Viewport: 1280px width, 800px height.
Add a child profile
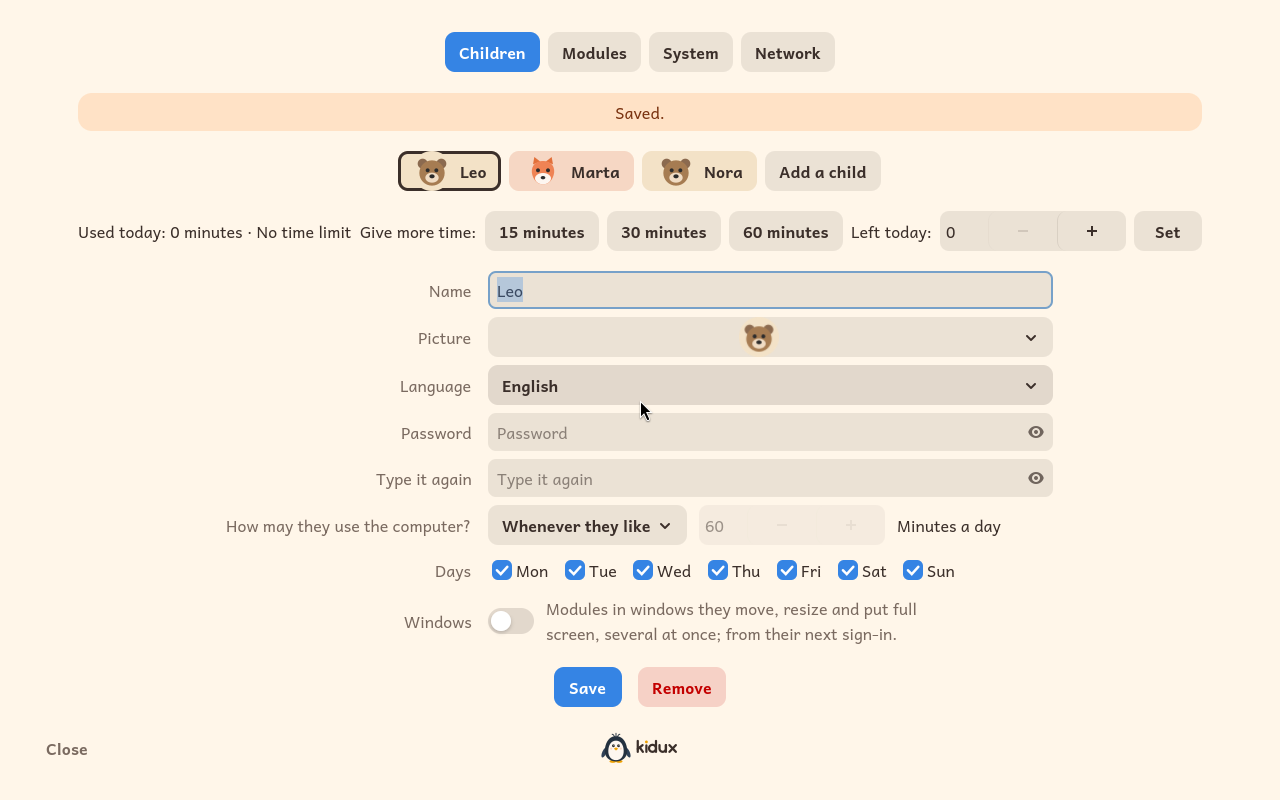[x=823, y=171]
